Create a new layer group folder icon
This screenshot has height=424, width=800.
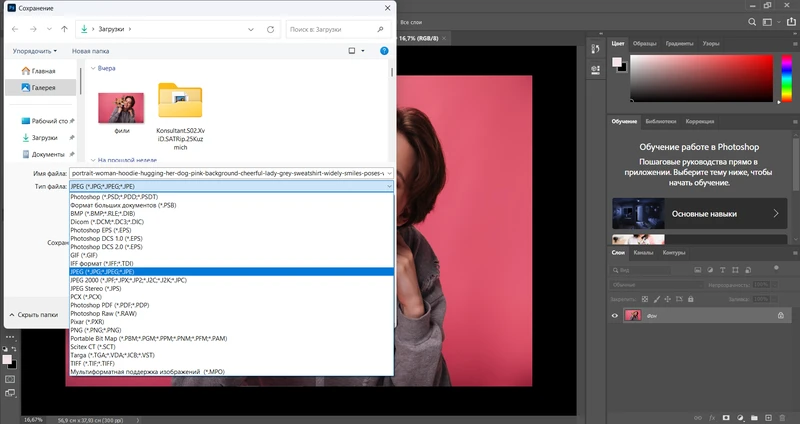click(756, 415)
